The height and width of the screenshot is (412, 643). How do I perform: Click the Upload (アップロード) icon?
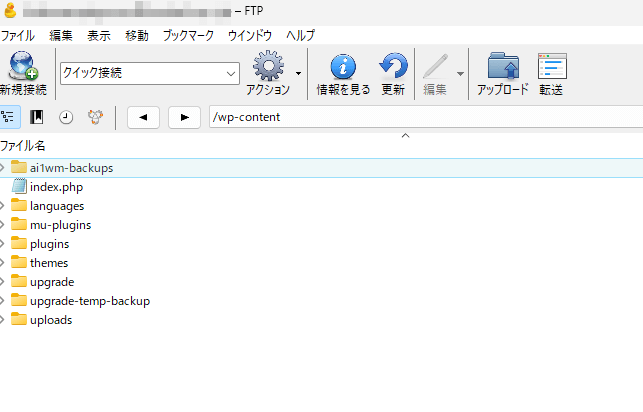(502, 68)
